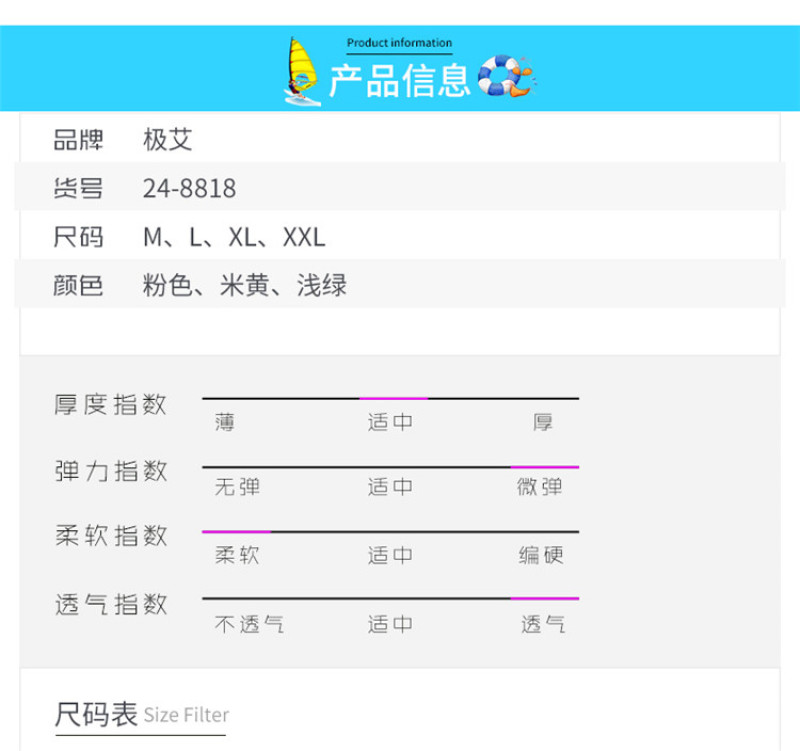The height and width of the screenshot is (751, 800).
Task: Select 厚 on the thickness scale
Action: pos(543,422)
